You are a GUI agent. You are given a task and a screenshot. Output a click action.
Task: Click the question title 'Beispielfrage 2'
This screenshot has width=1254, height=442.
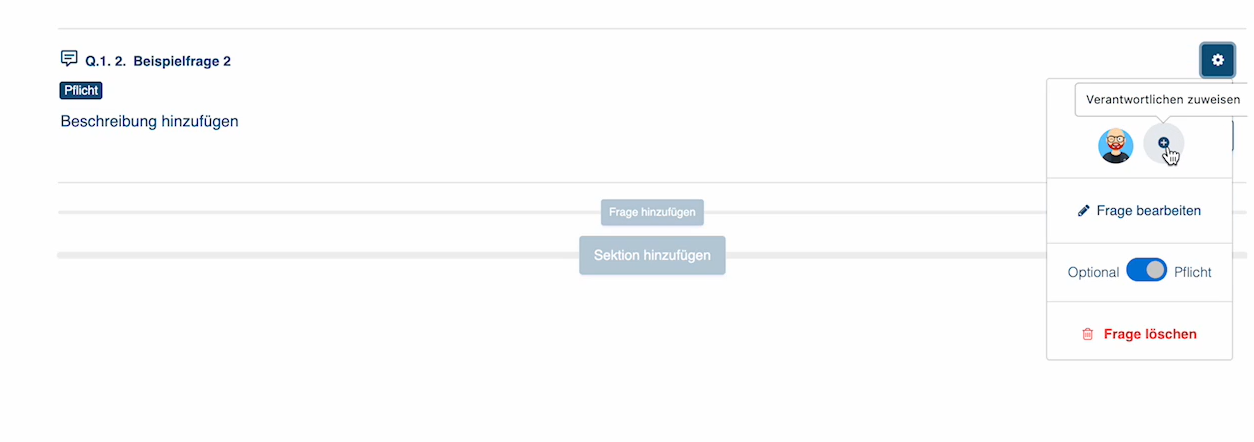(x=182, y=61)
